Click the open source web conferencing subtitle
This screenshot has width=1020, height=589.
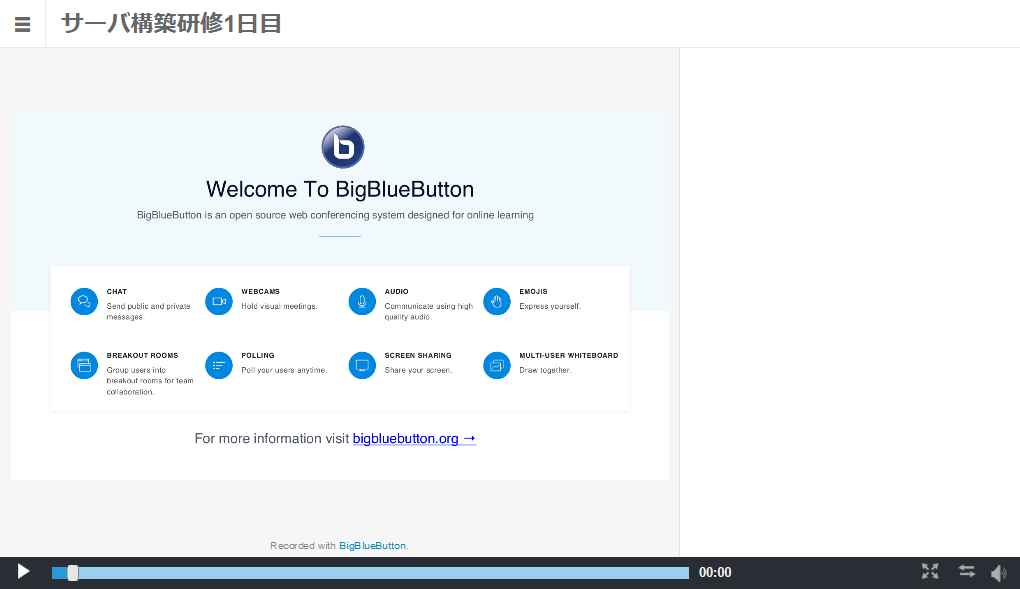click(335, 215)
